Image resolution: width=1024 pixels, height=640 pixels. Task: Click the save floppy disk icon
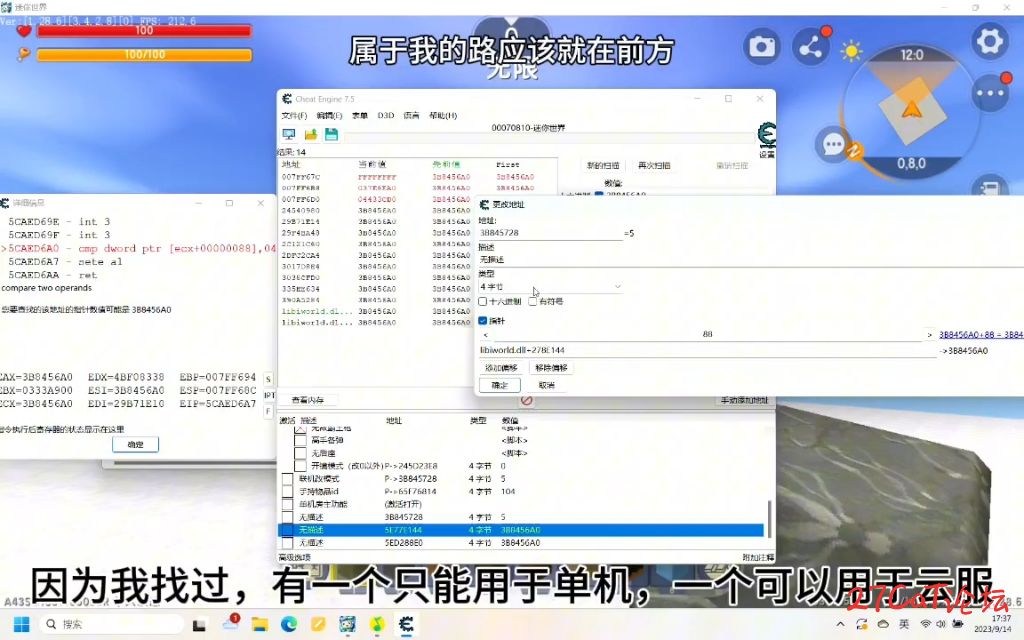point(331,135)
